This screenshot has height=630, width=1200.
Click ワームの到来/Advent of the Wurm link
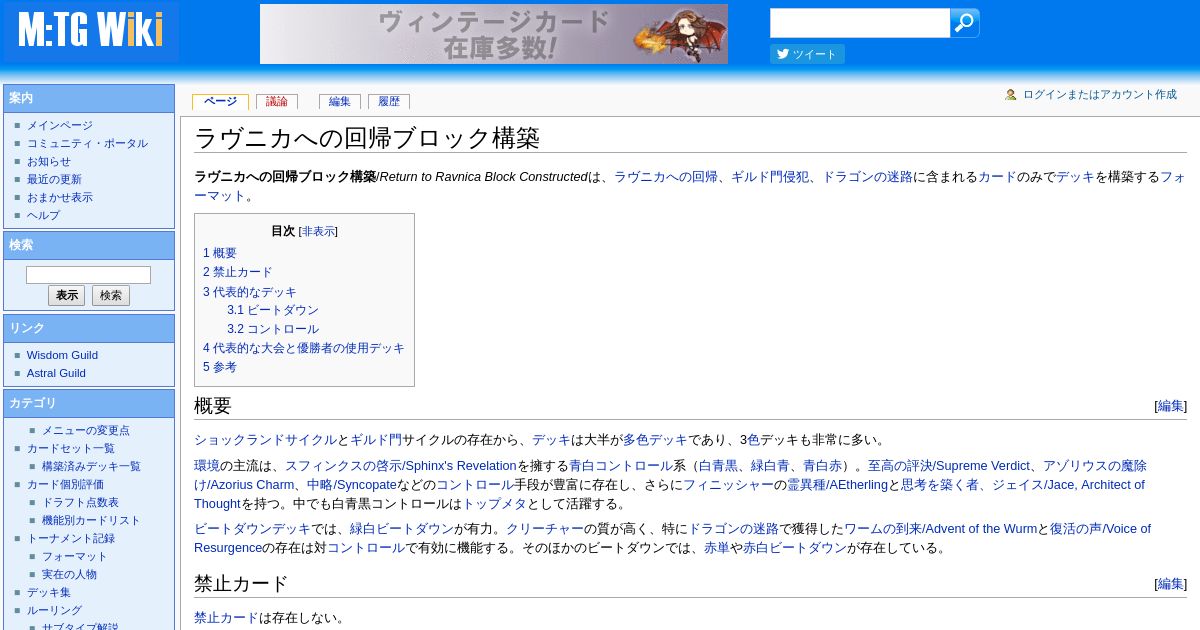[x=940, y=529]
